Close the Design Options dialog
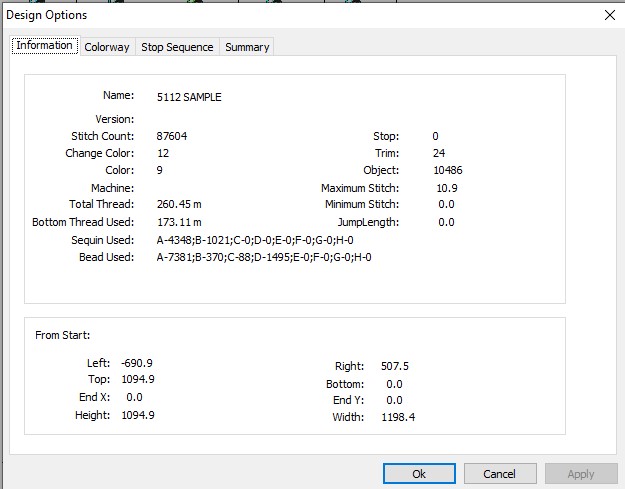The image size is (625, 489). (x=609, y=15)
